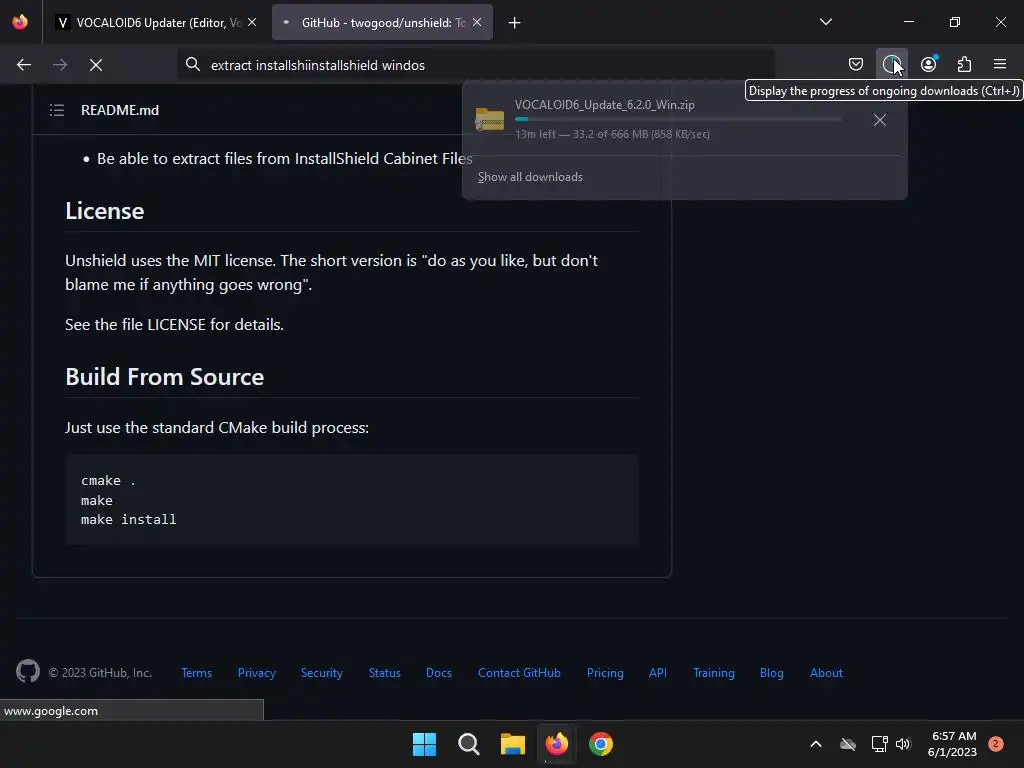Click the OneDrive cloud tray icon
This screenshot has width=1024, height=768.
(848, 744)
